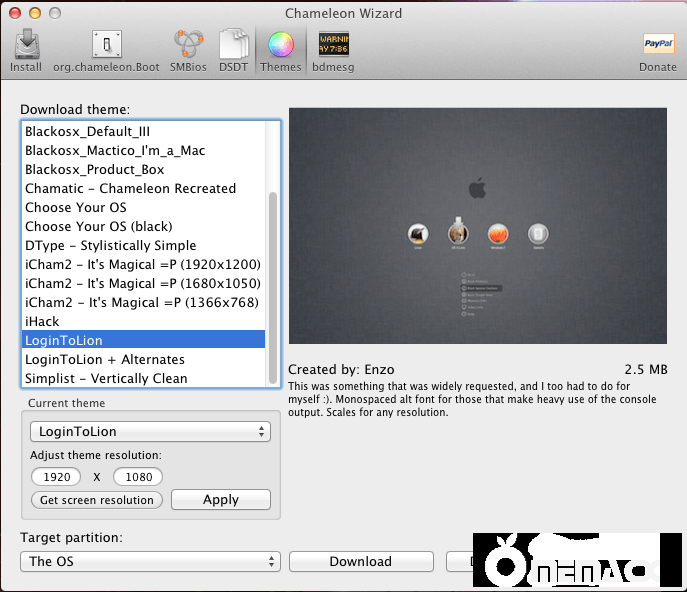
Task: Expand the Current theme dropdown
Action: click(x=150, y=432)
